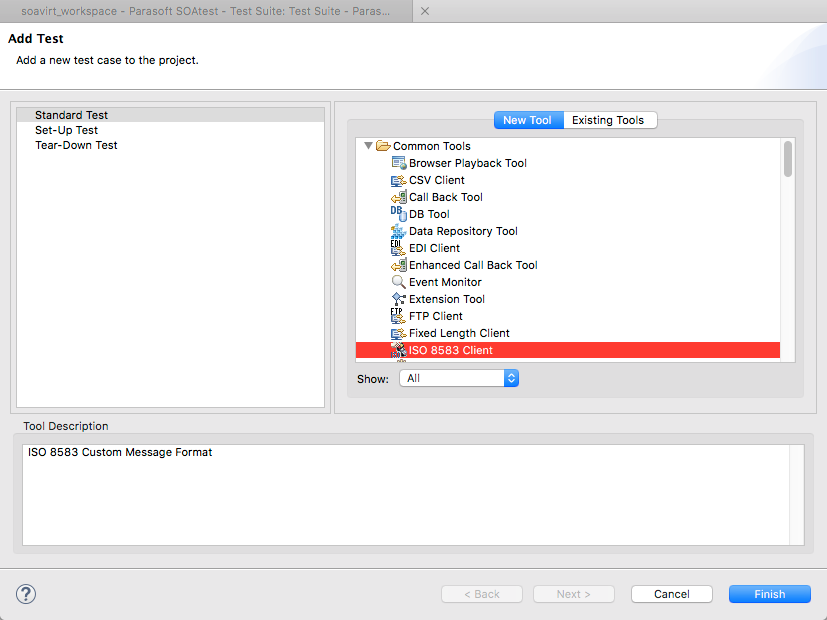Select Browser Playback Tool label
Screen dimensions: 827x620
[468, 163]
